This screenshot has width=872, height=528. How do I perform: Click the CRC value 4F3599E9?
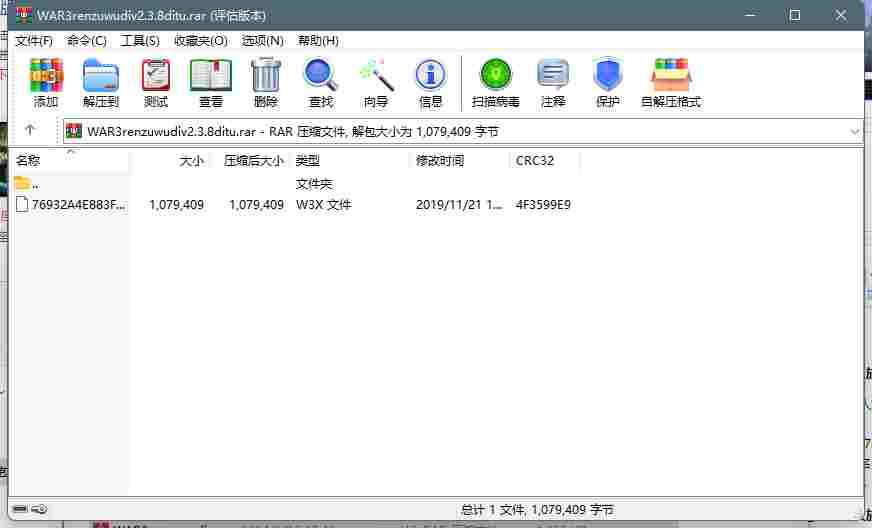pos(543,205)
